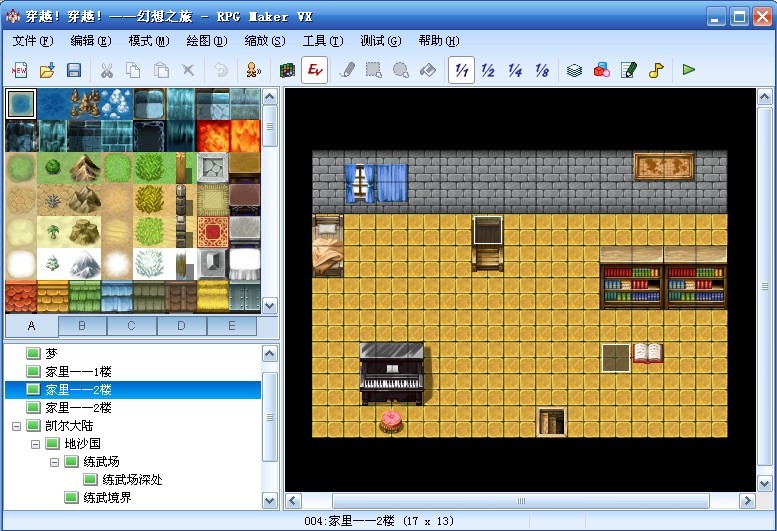
Task: Open the 文件(F) menu
Action: [x=33, y=41]
